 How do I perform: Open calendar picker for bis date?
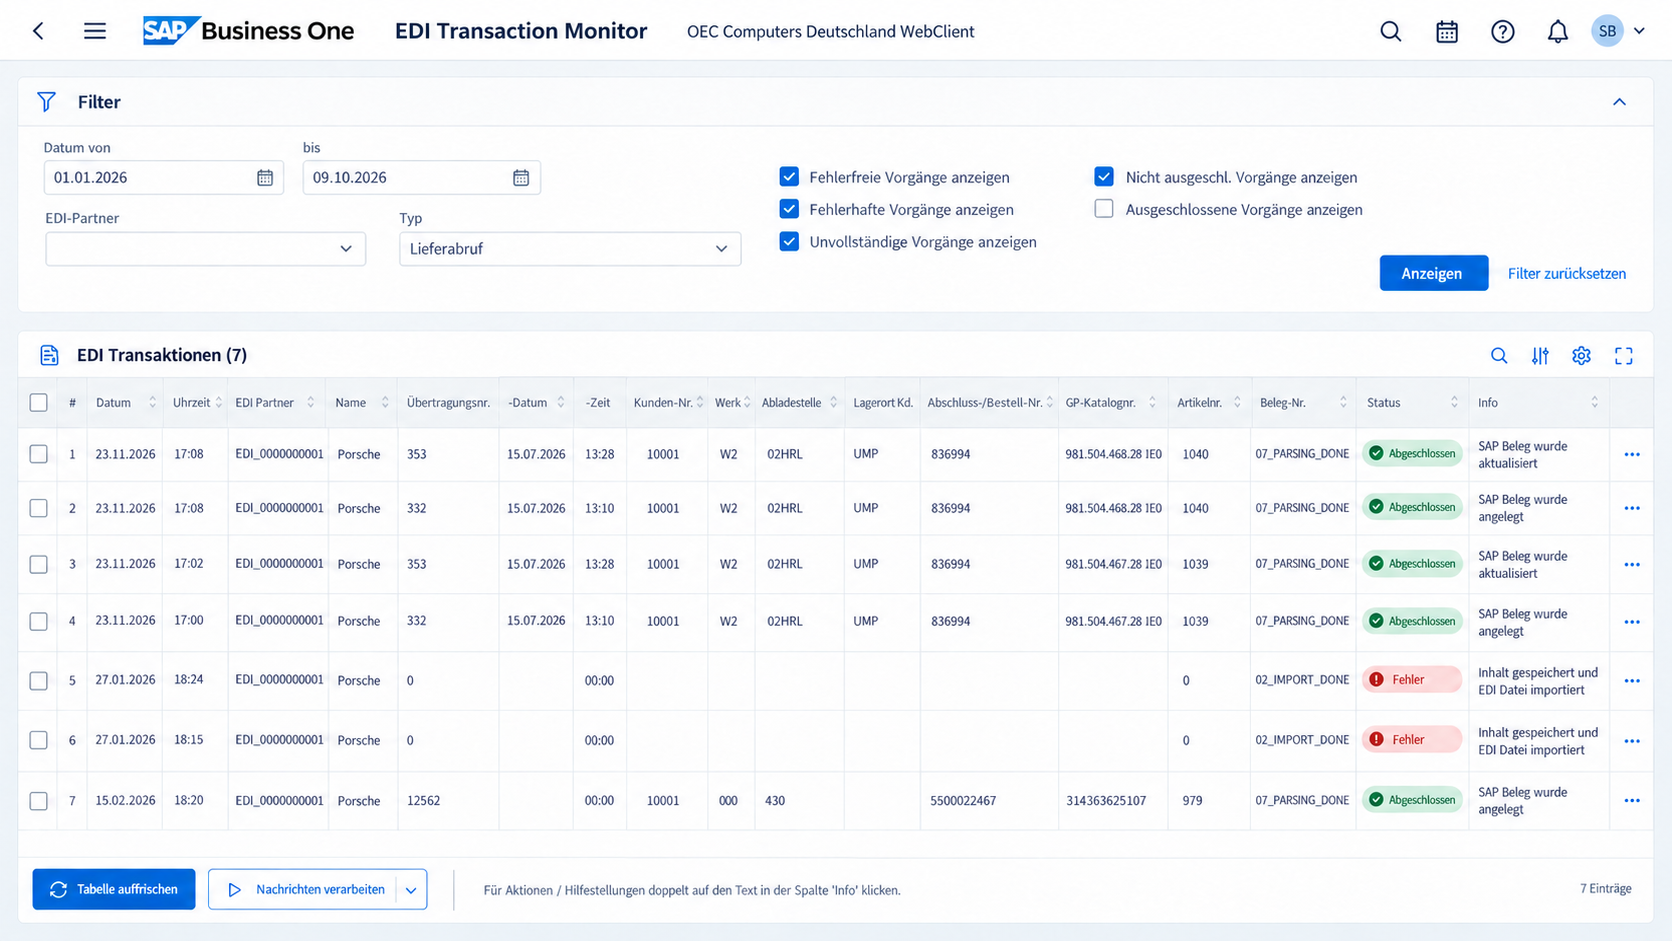pos(521,177)
